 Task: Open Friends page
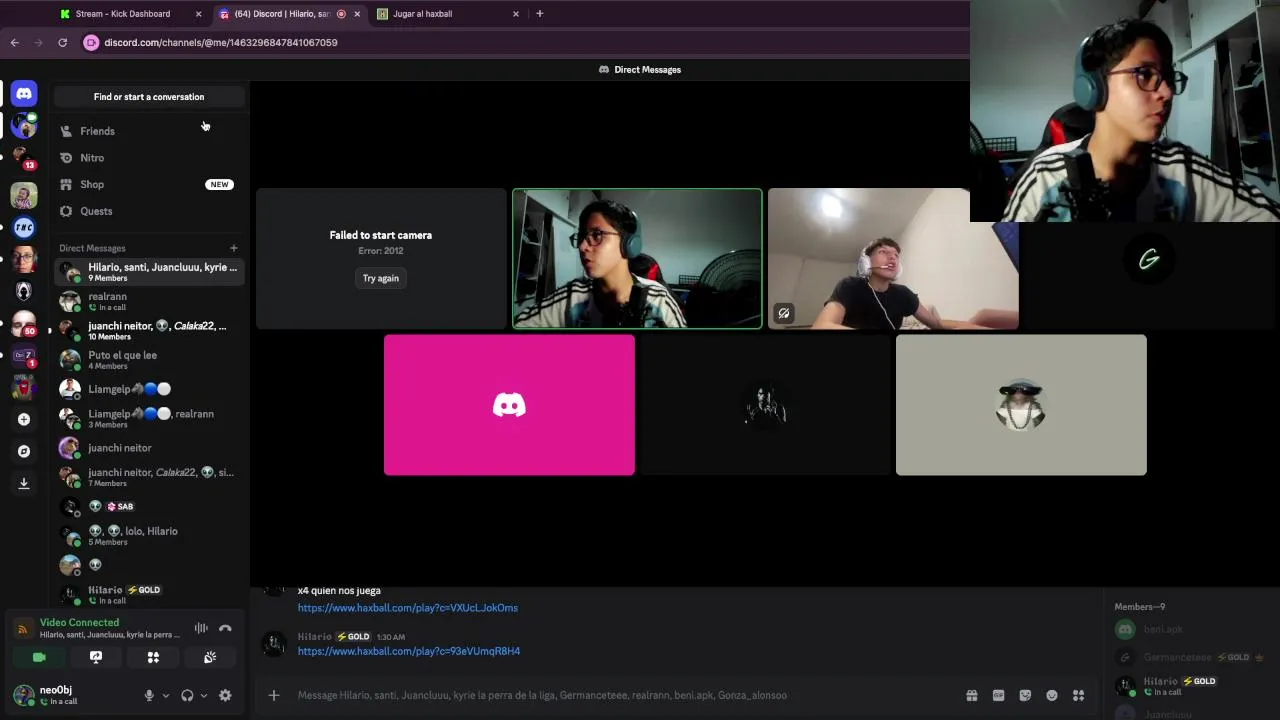[x=148, y=131]
